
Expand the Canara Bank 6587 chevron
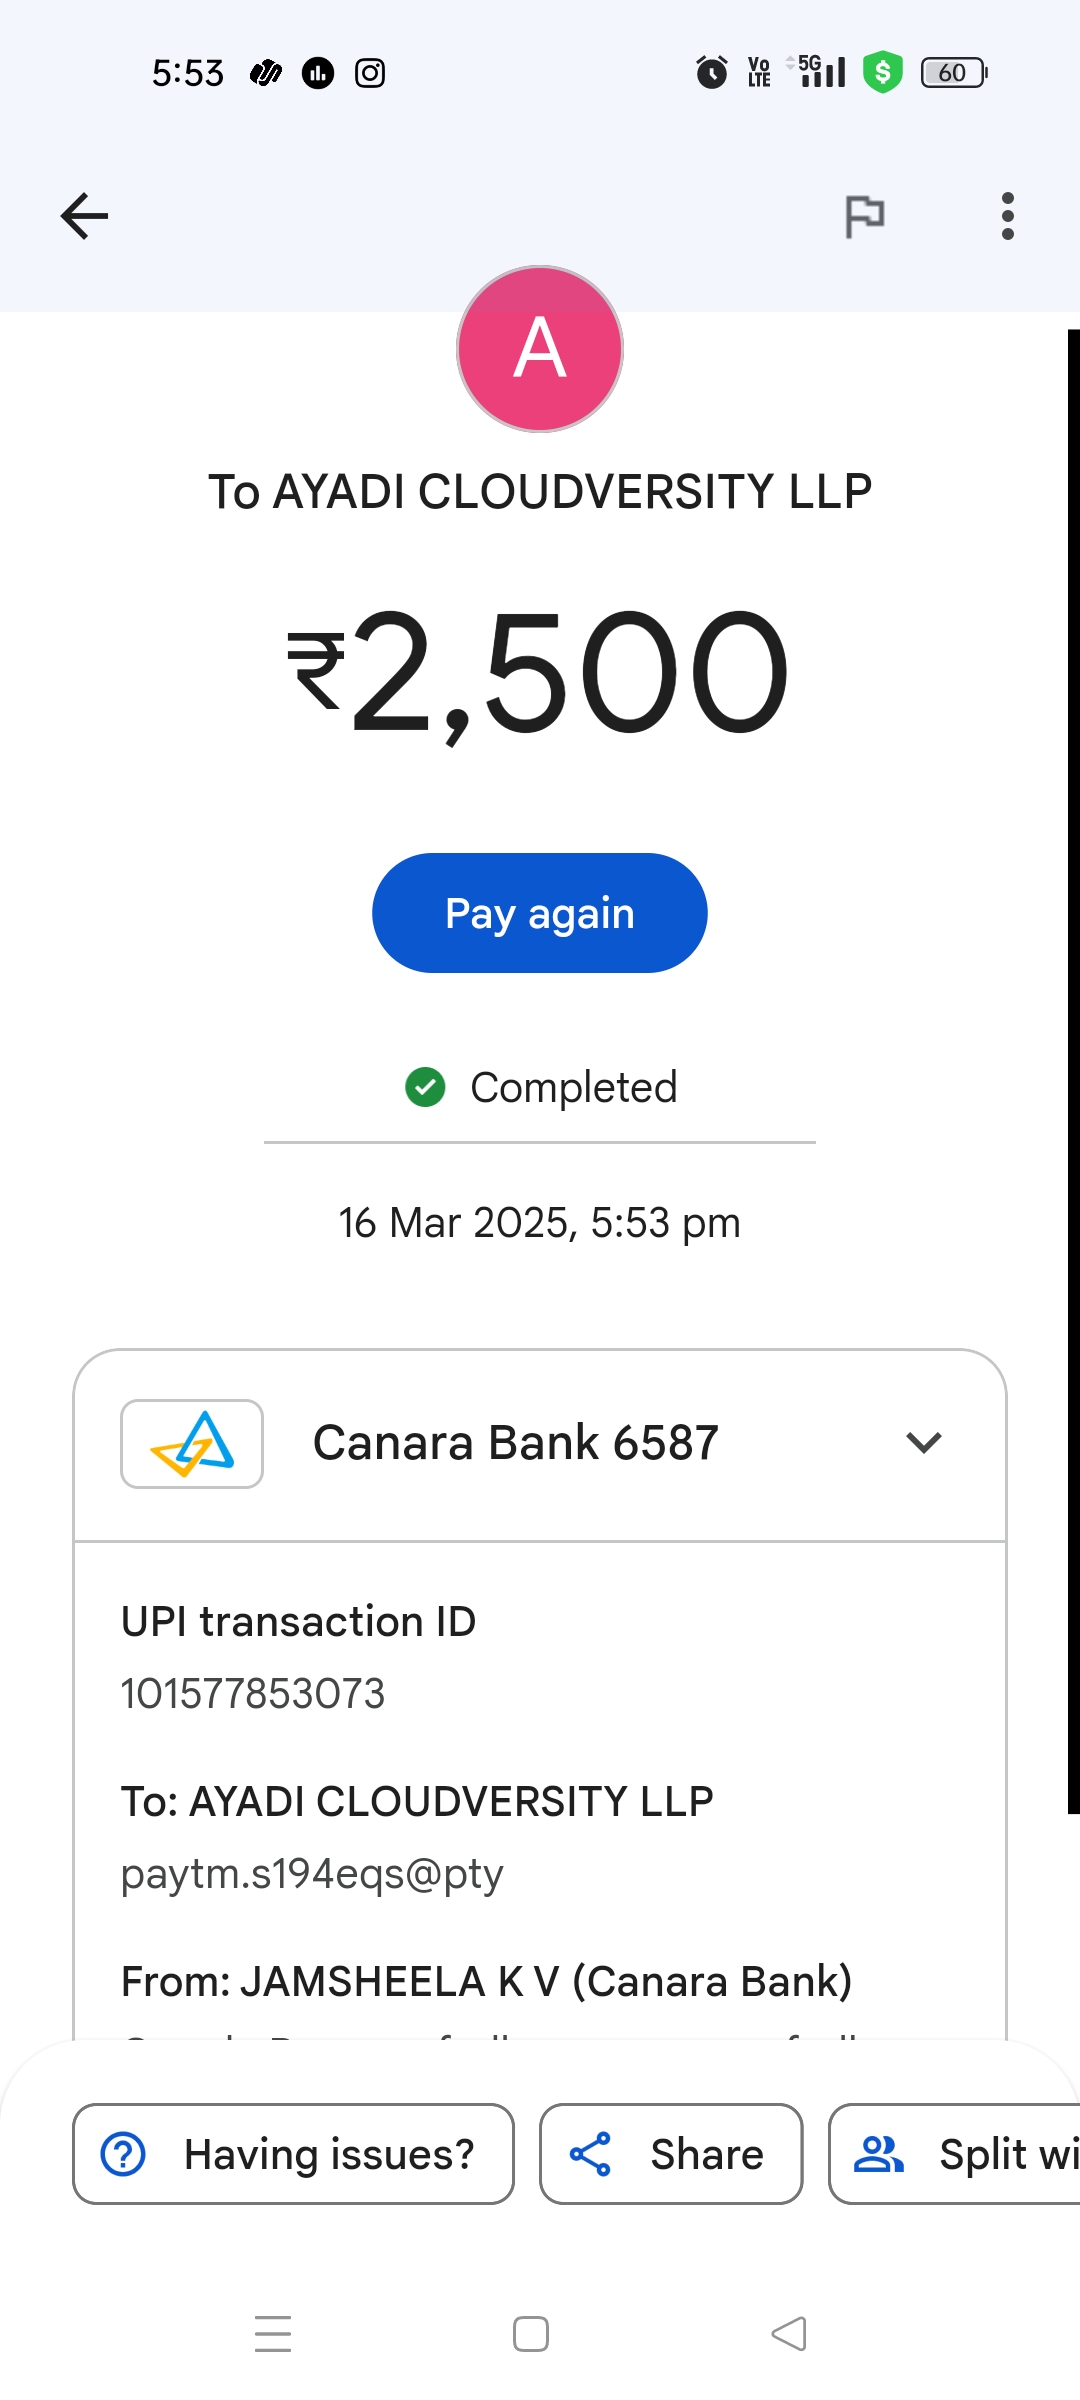click(923, 1443)
